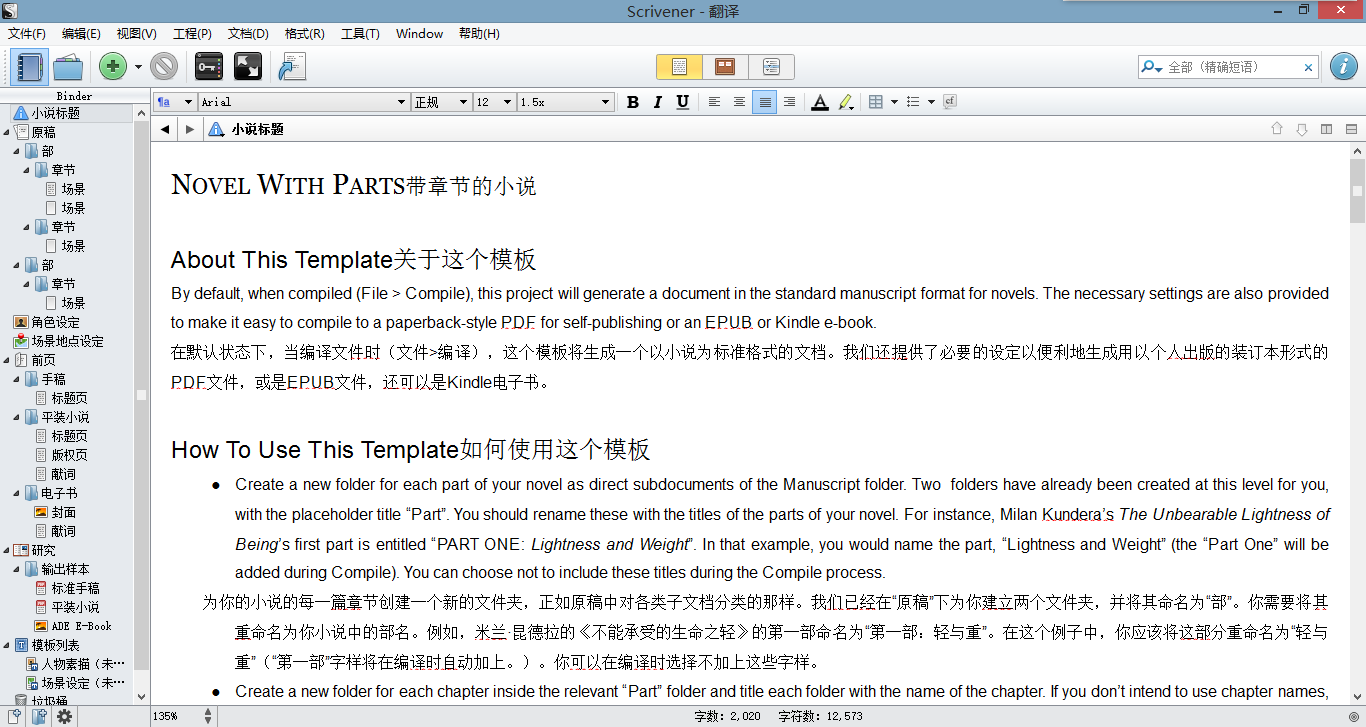Enter full screen composition mode icon
This screenshot has height=727, width=1366.
(x=247, y=67)
